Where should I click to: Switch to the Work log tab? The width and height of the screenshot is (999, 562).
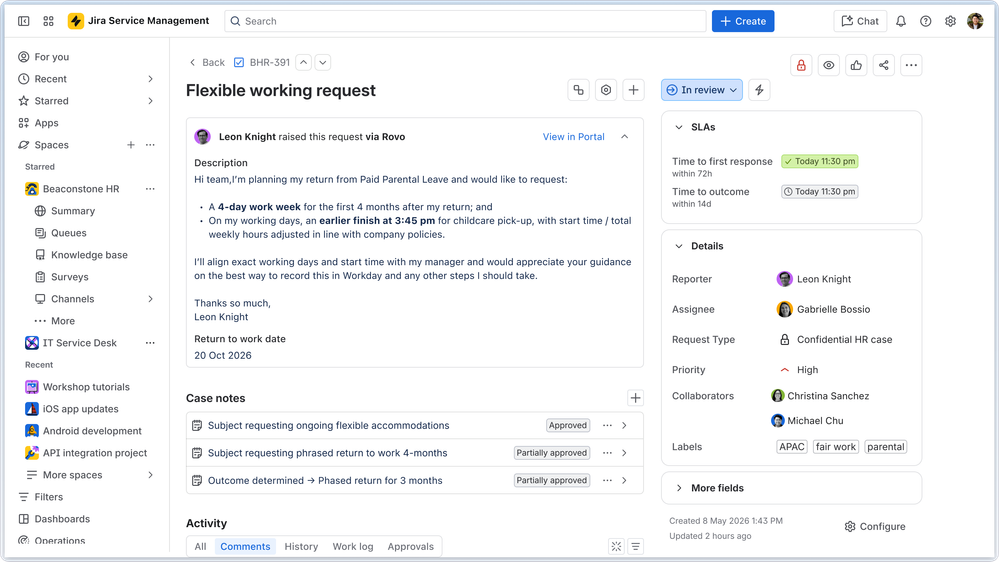353,546
